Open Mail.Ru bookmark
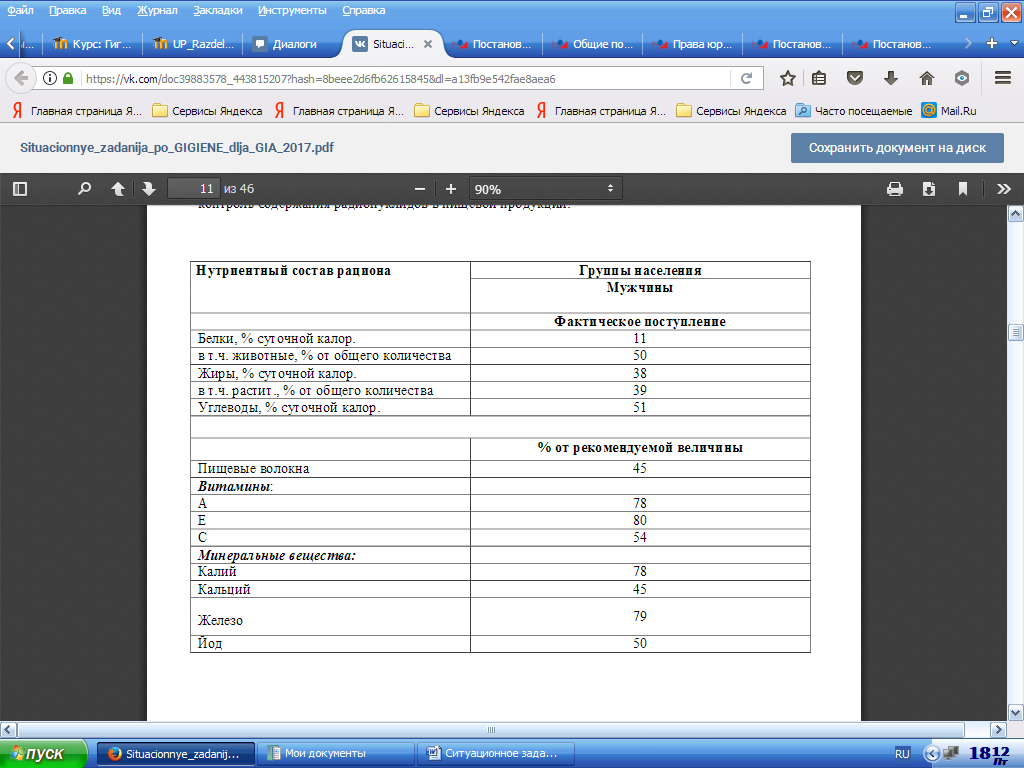 point(950,111)
